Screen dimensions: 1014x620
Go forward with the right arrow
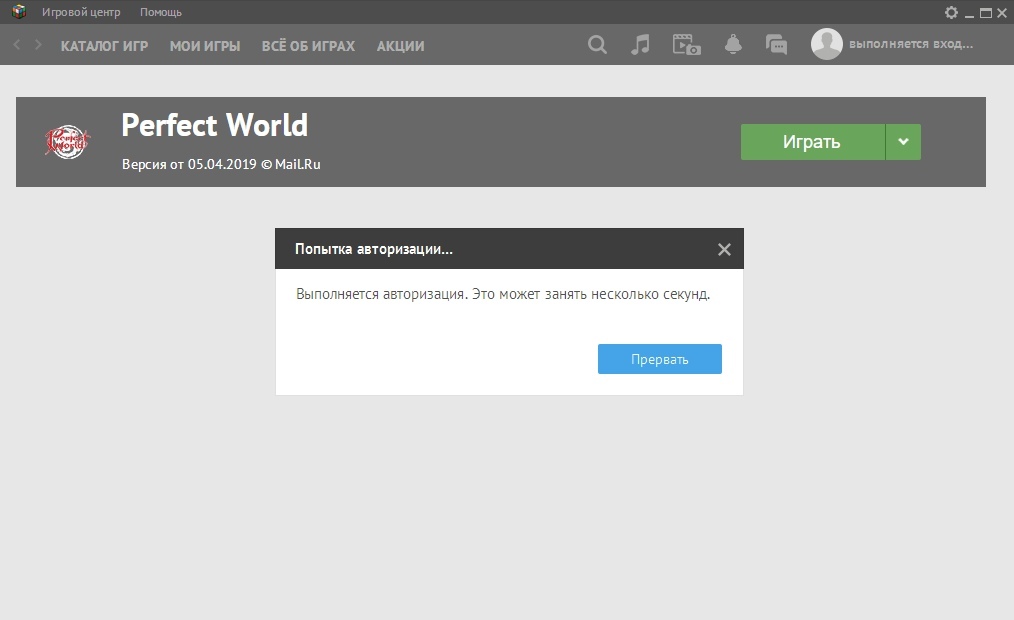pyautogui.click(x=38, y=45)
